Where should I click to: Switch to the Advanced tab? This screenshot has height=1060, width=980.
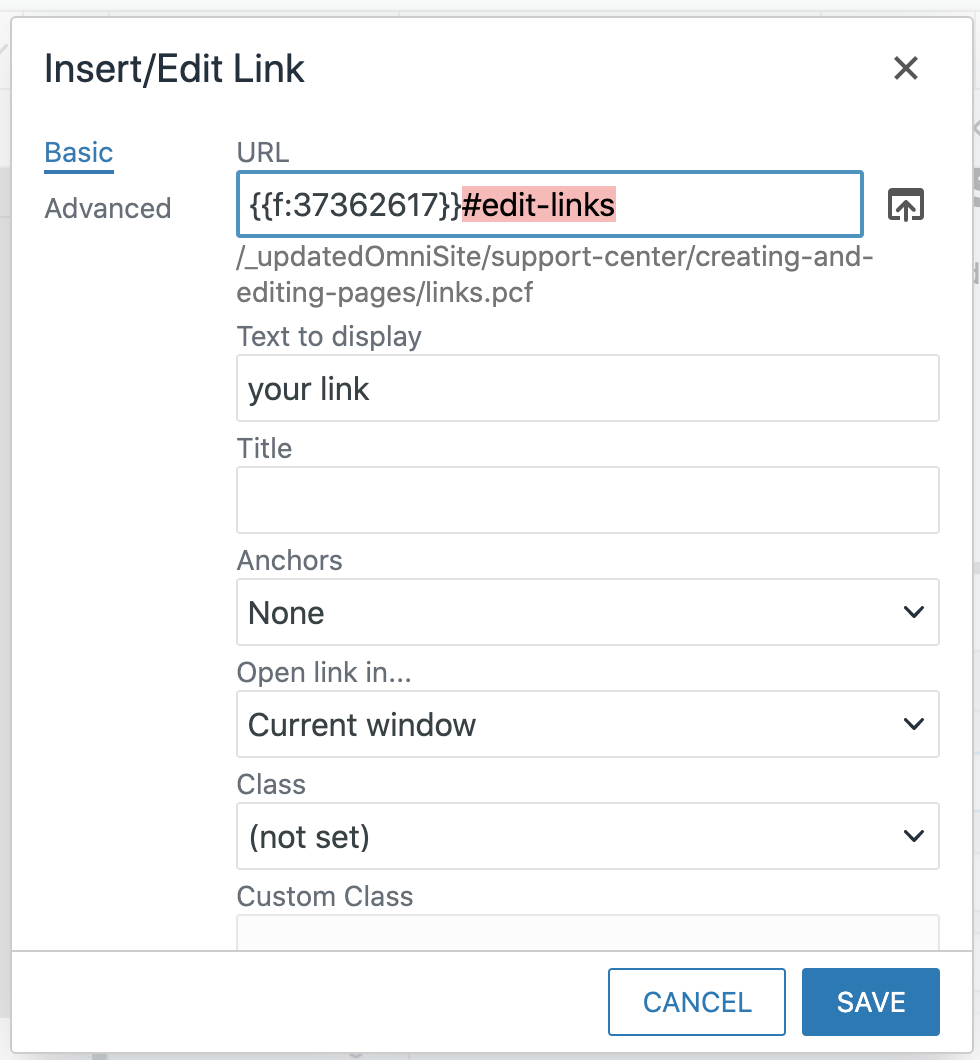107,208
